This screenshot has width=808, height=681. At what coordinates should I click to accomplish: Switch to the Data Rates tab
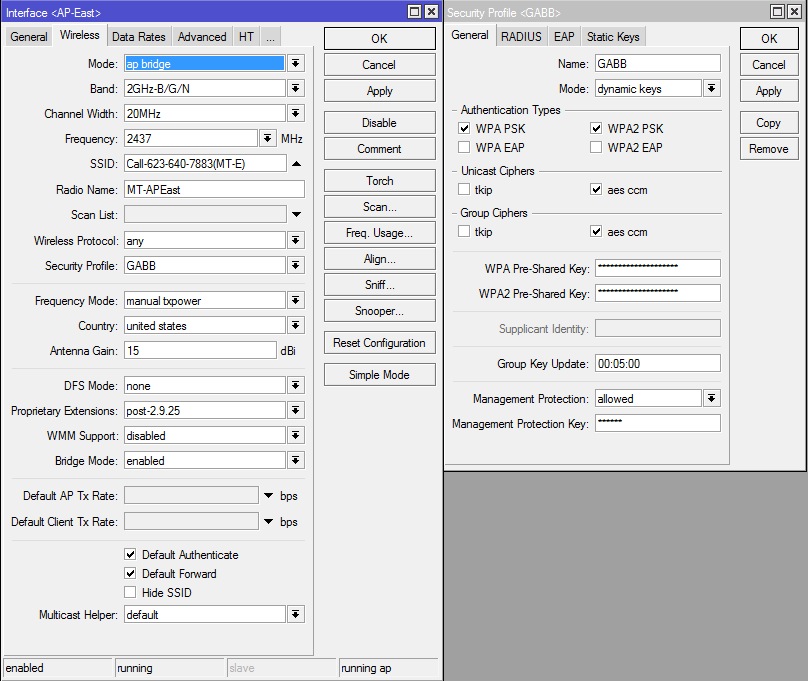tap(138, 36)
